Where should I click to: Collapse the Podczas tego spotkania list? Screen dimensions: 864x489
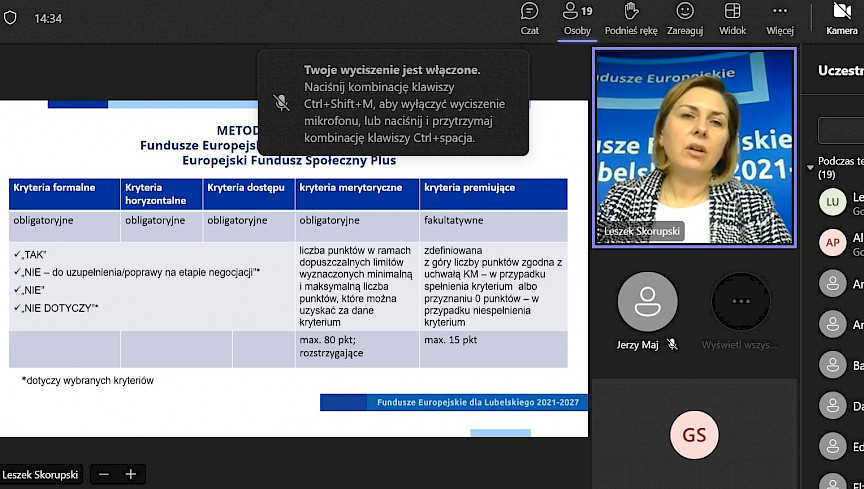[810, 167]
